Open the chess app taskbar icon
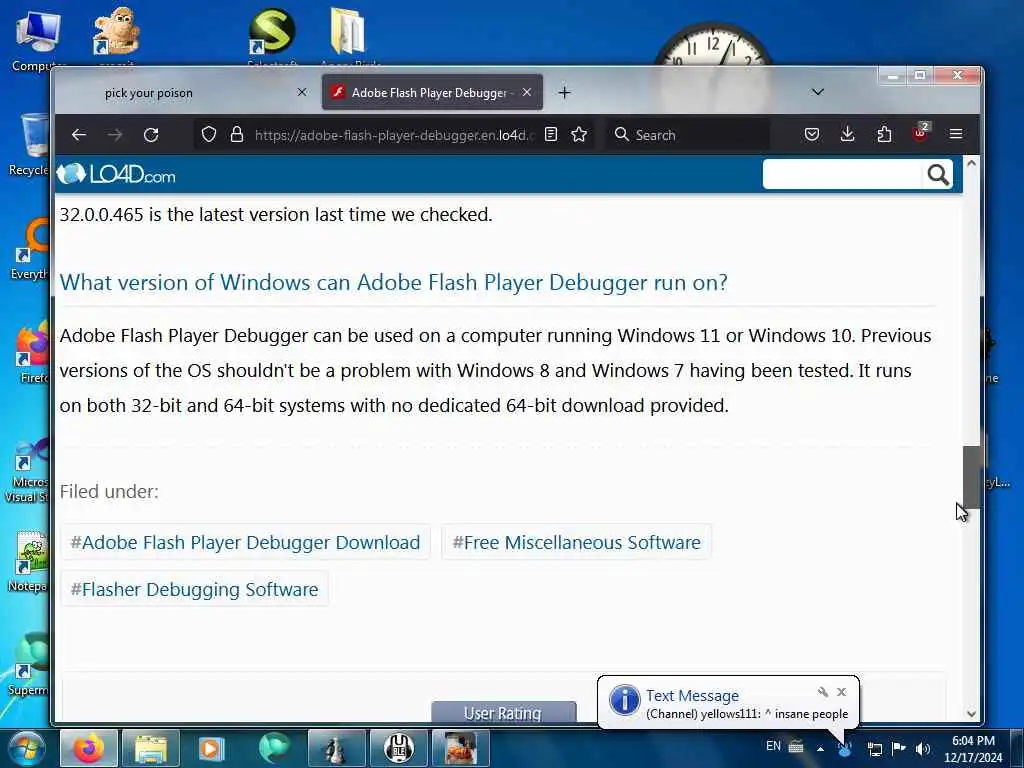The width and height of the screenshot is (1024, 768). click(336, 748)
